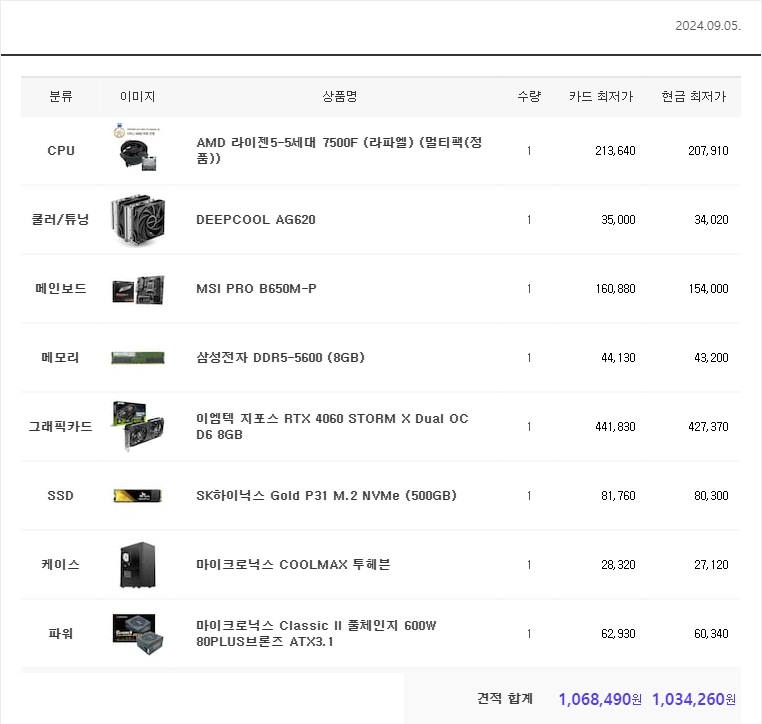The height and width of the screenshot is (724, 762).
Task: Click the 1,034,260원 cash total price
Action: (x=693, y=699)
